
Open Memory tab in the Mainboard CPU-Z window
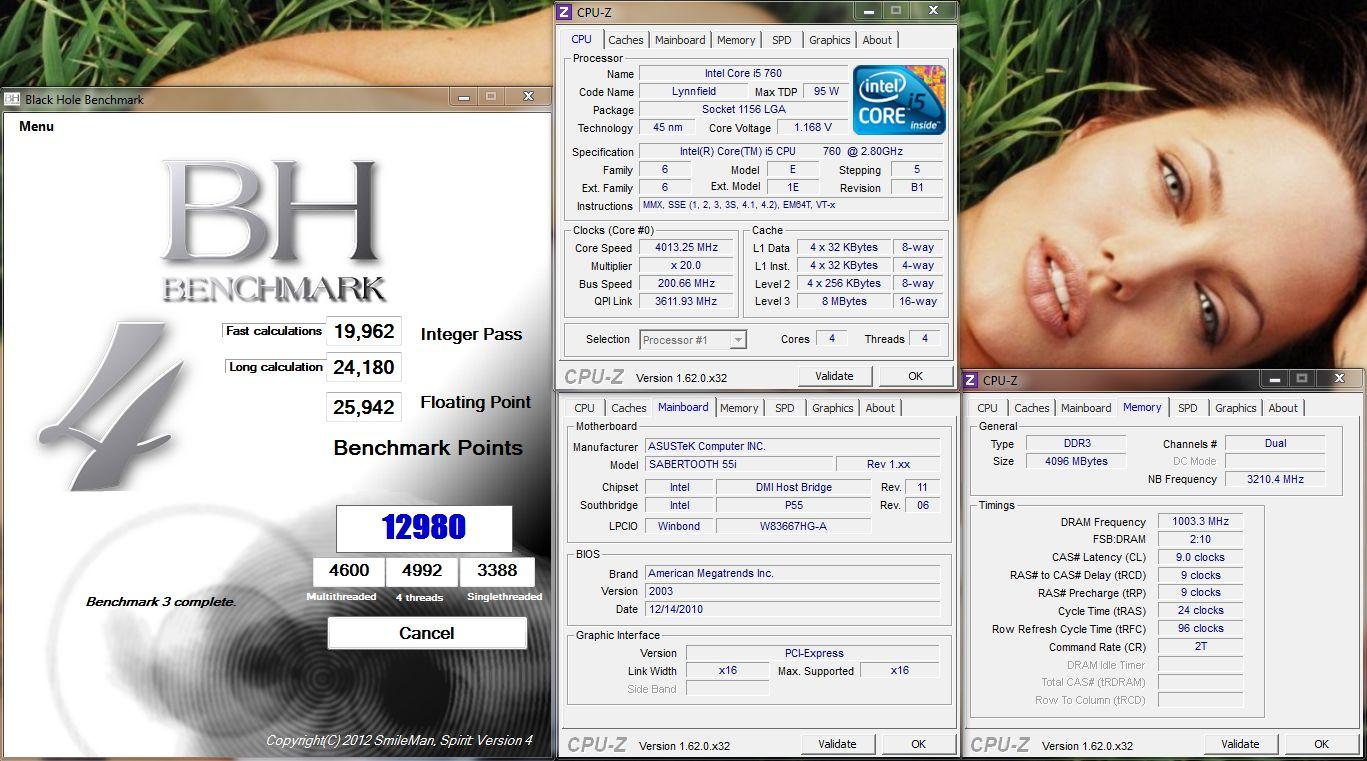tap(739, 408)
